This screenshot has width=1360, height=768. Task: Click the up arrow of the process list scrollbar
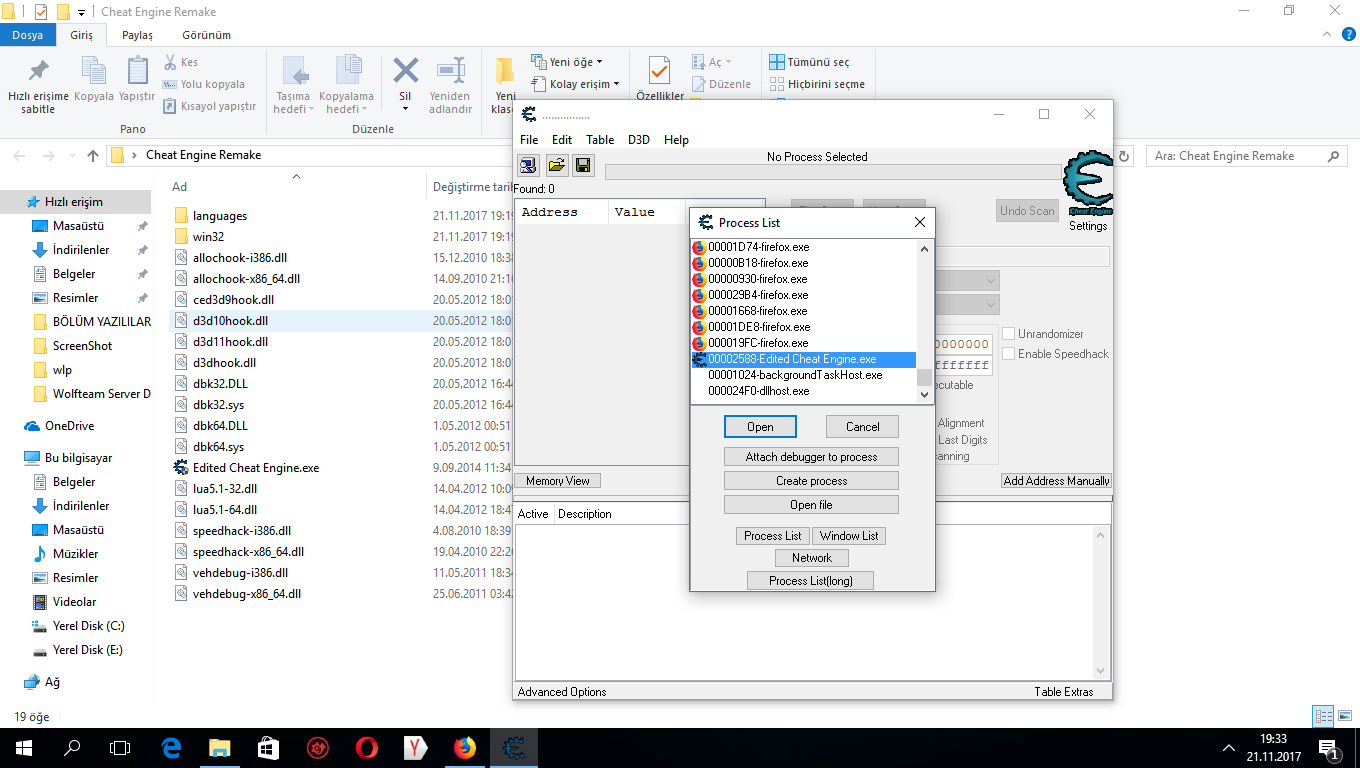tap(924, 249)
